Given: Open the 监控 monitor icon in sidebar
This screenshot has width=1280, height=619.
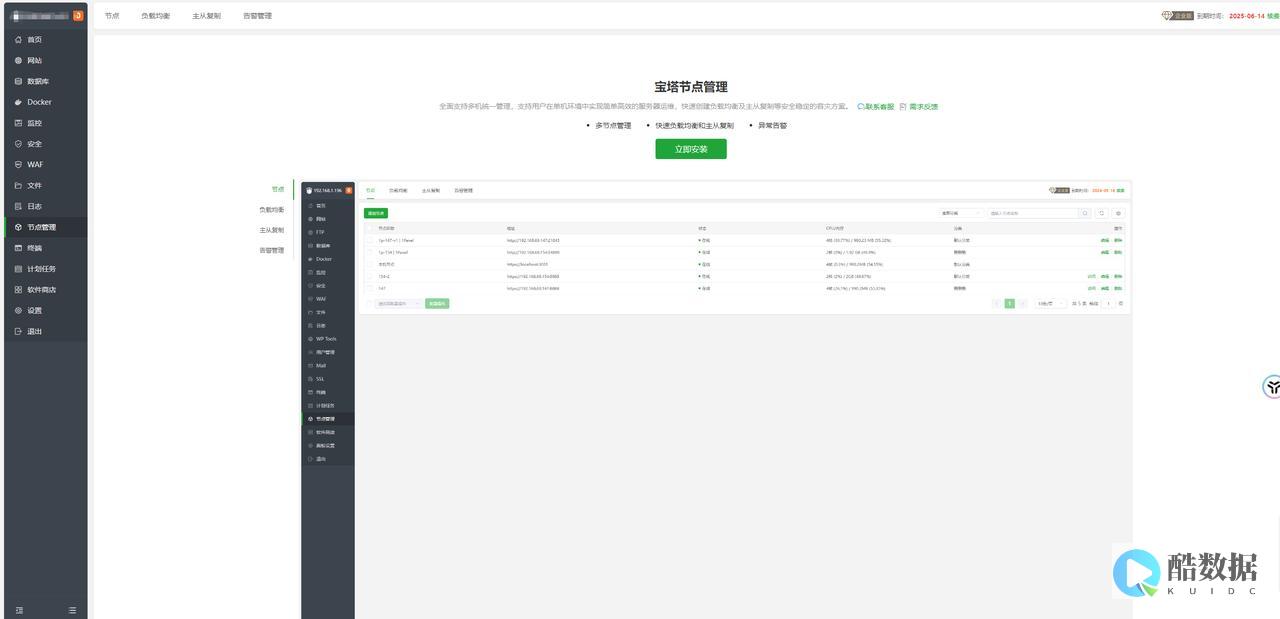Looking at the screenshot, I should tap(18, 123).
